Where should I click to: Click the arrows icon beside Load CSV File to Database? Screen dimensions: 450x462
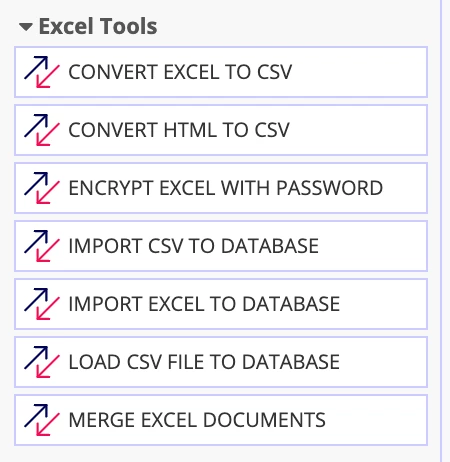tap(42, 362)
